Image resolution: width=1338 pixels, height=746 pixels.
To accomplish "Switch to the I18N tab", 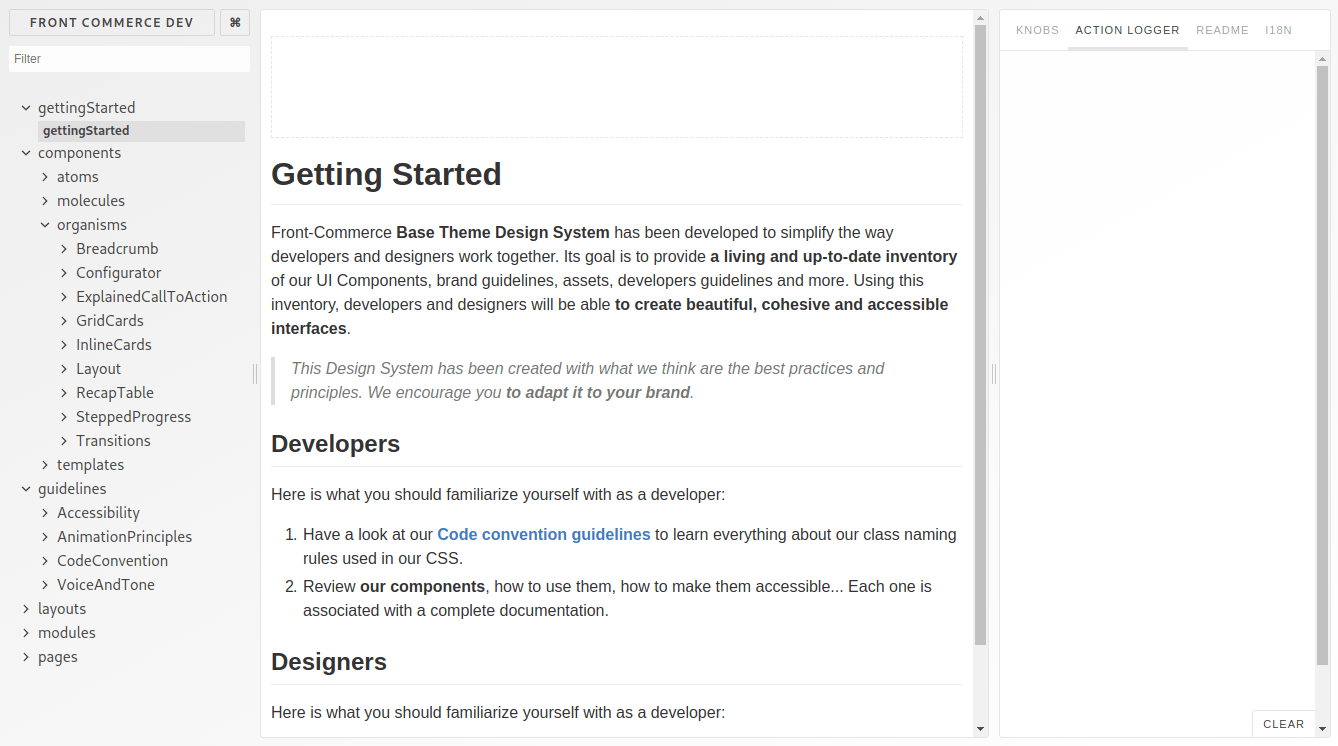I will [1278, 30].
